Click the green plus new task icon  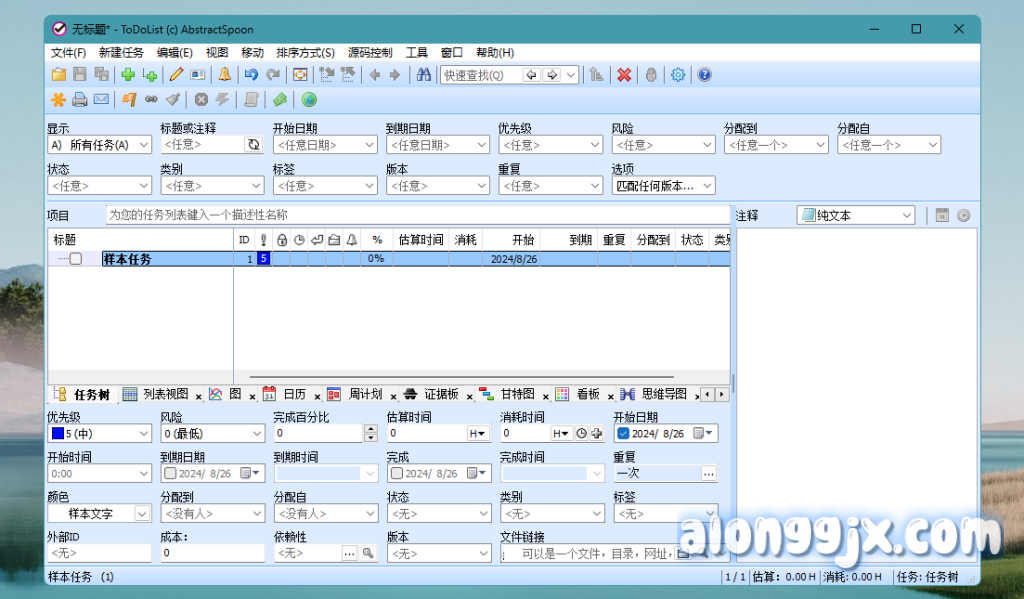(x=128, y=75)
